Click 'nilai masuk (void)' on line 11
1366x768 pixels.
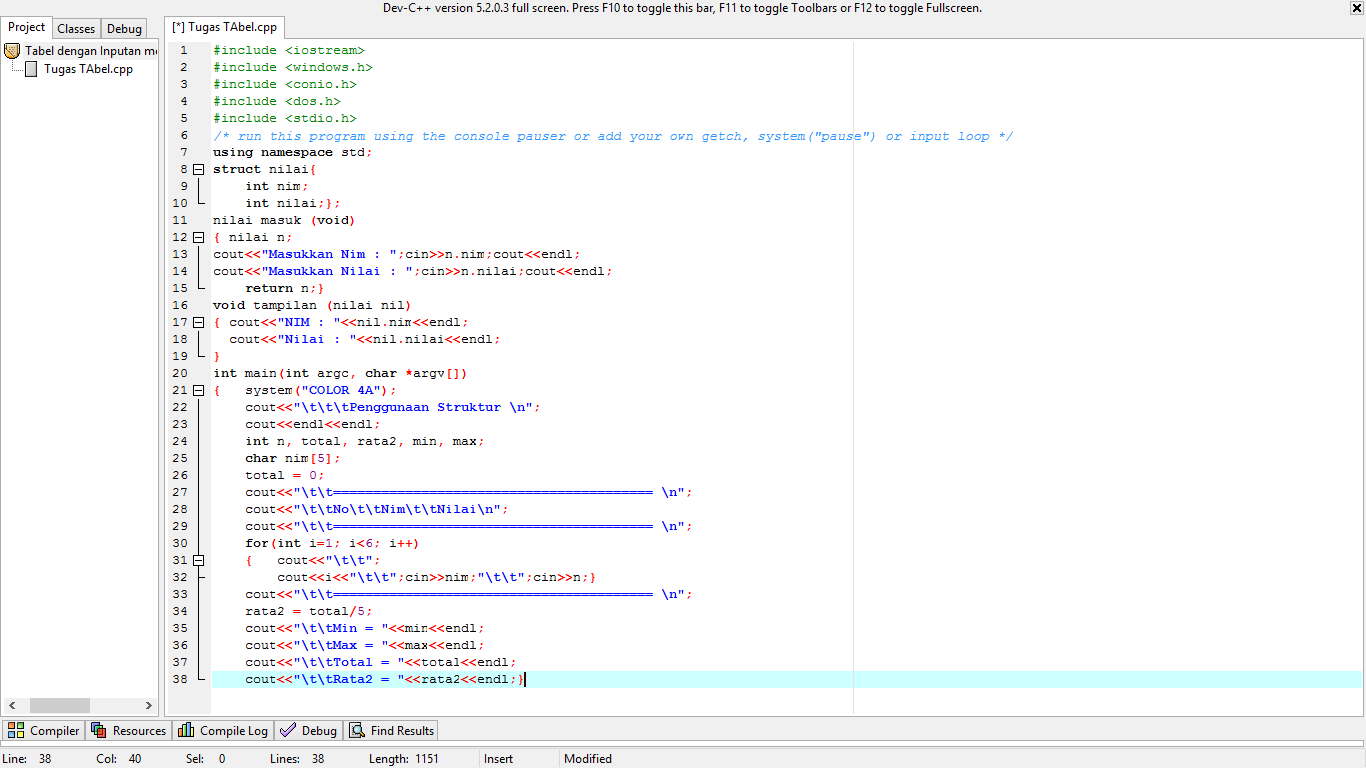tap(285, 220)
